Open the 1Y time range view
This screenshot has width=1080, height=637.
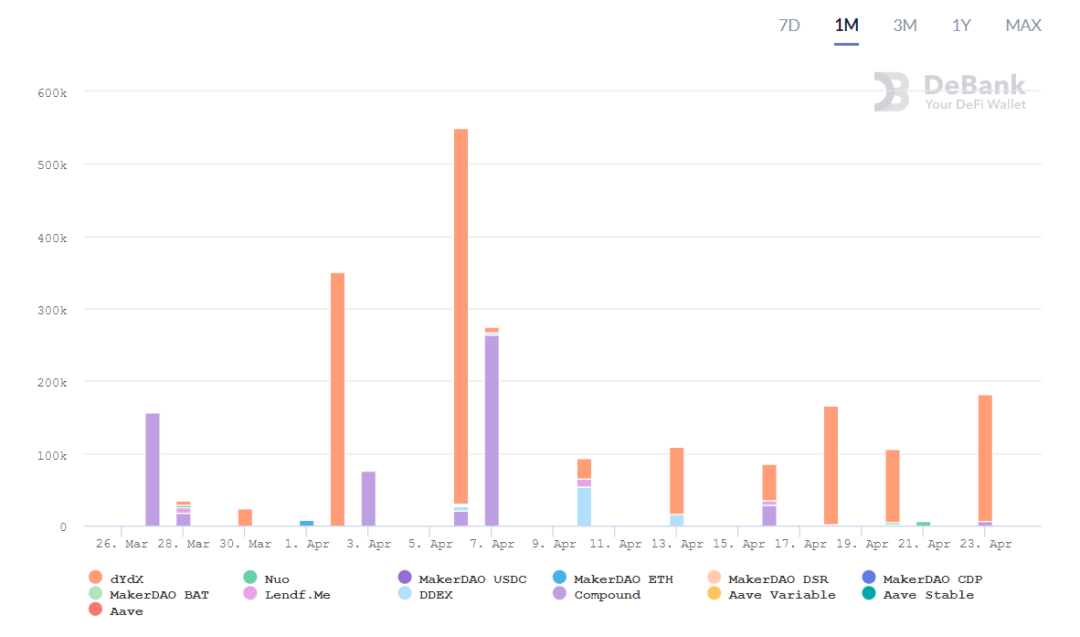[961, 25]
